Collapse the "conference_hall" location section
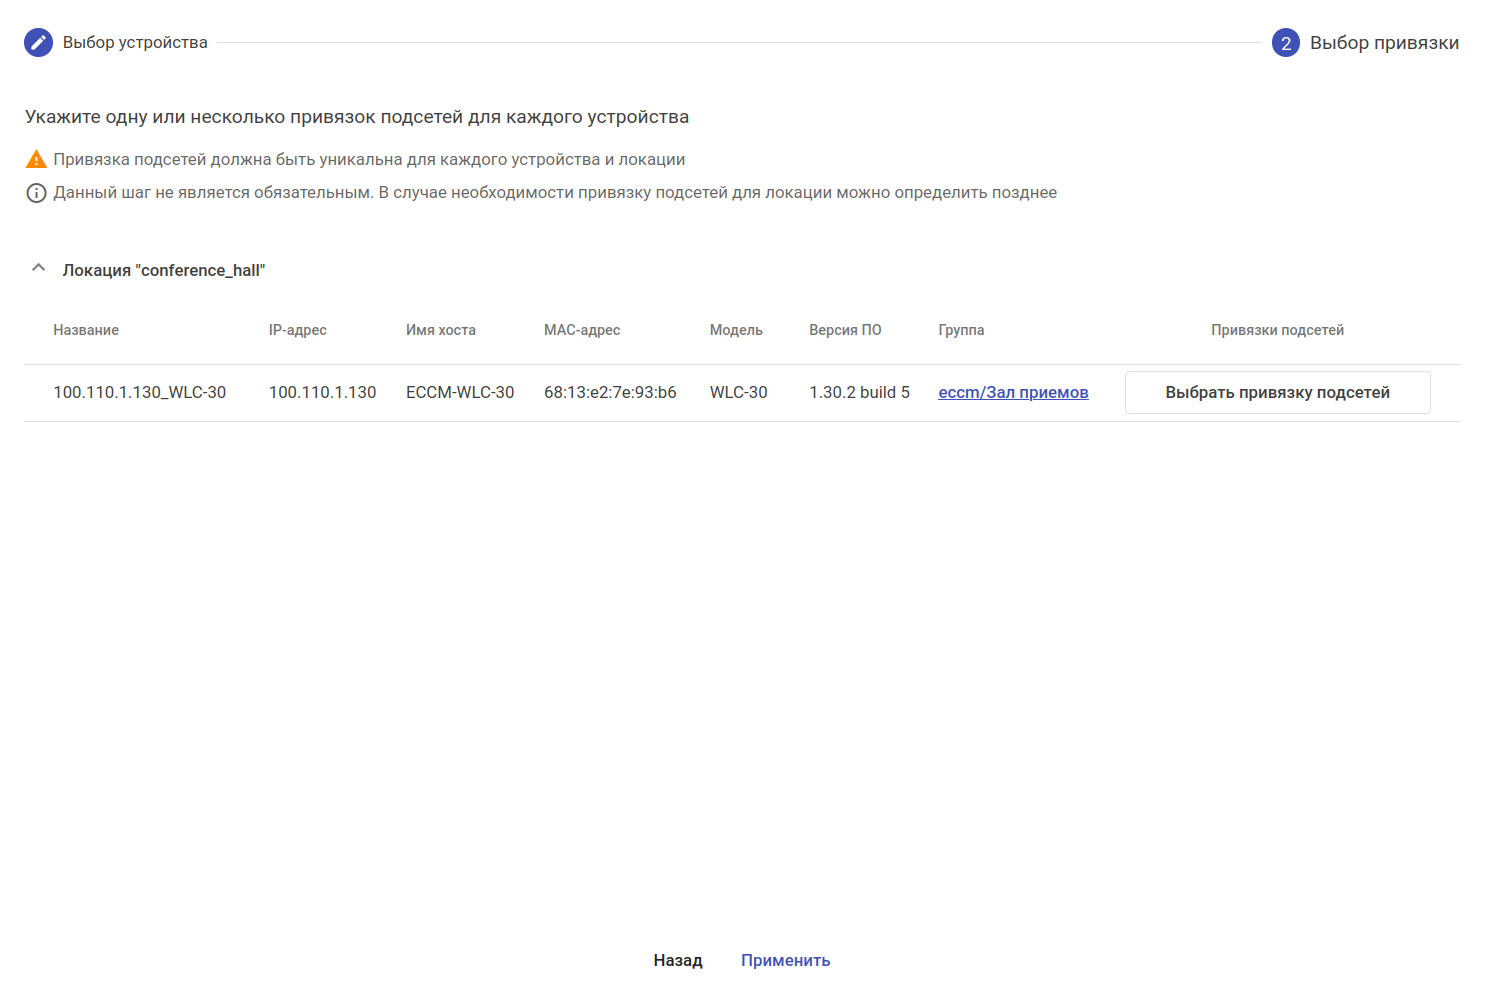The image size is (1485, 1007). (39, 269)
